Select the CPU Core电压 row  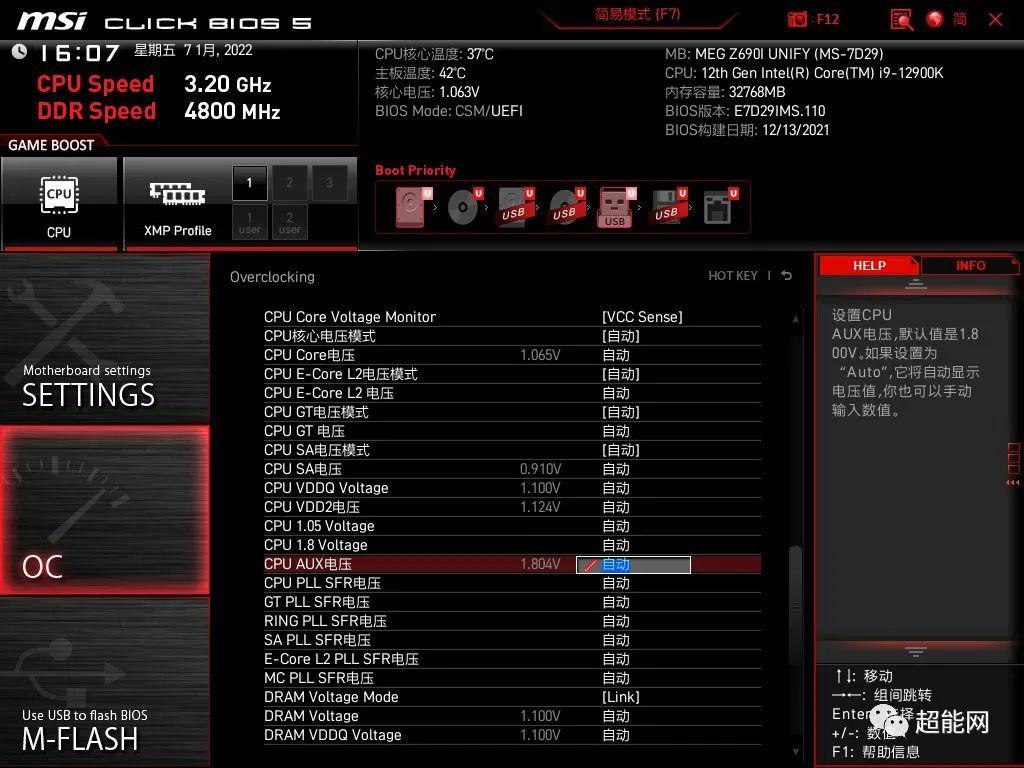coord(512,355)
